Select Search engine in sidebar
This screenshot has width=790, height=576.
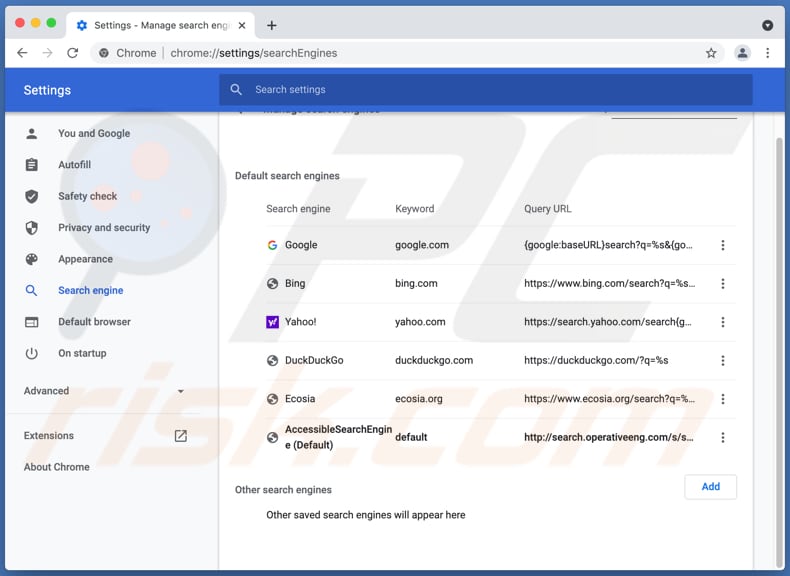[x=91, y=290]
